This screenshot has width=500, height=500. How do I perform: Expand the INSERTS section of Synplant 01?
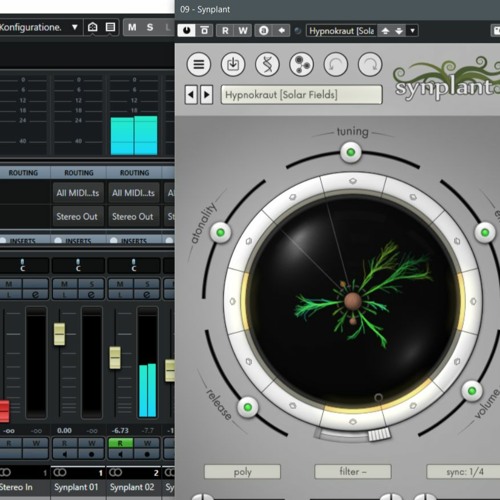point(79,240)
